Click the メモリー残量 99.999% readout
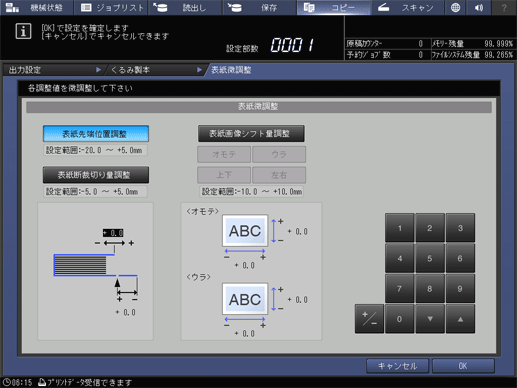This screenshot has width=517, height=388. (x=472, y=44)
